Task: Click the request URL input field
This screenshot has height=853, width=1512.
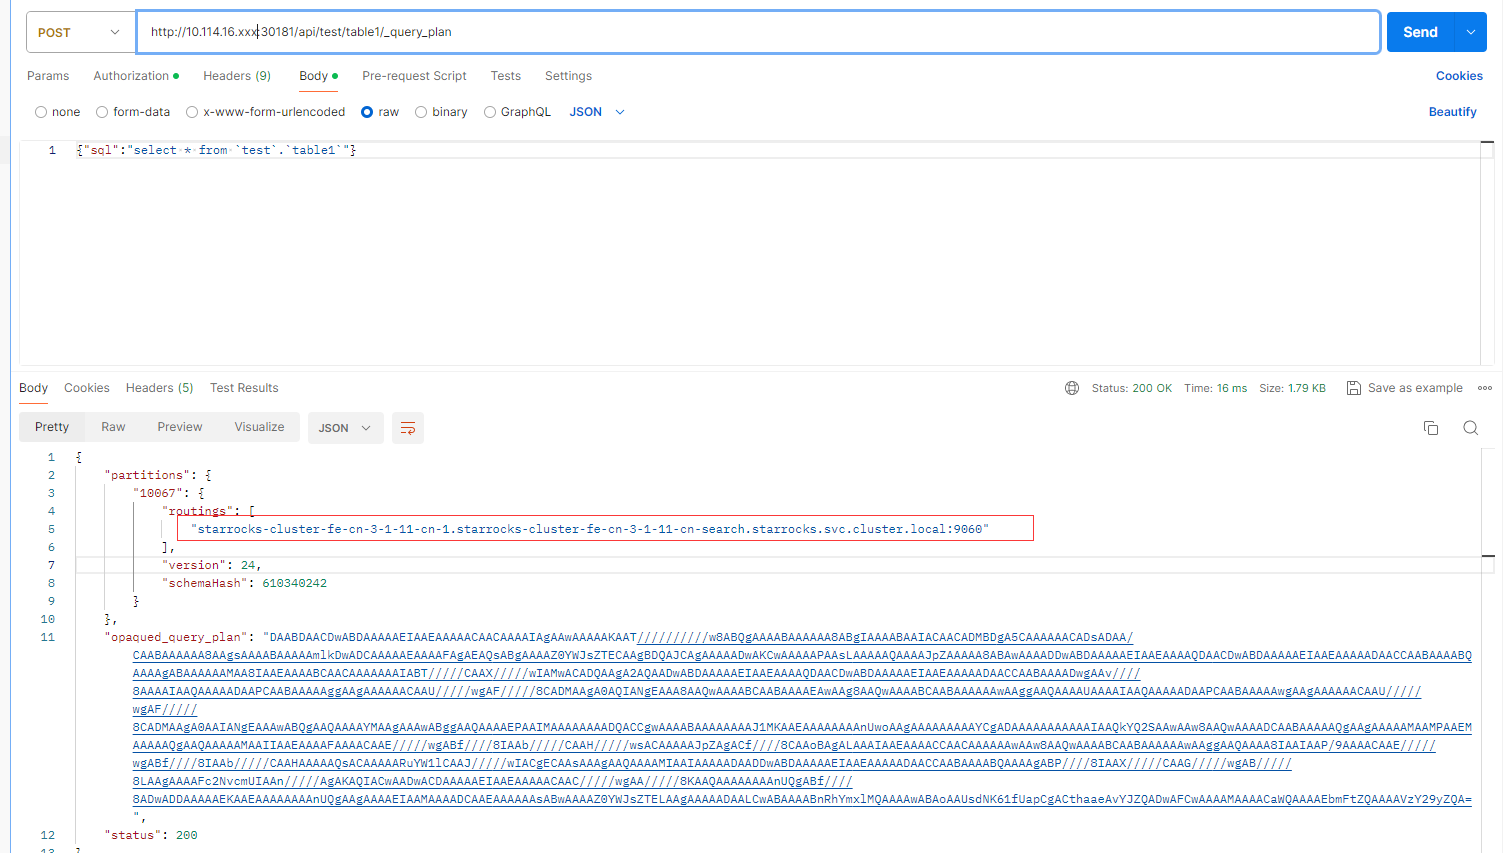Action: [x=758, y=32]
